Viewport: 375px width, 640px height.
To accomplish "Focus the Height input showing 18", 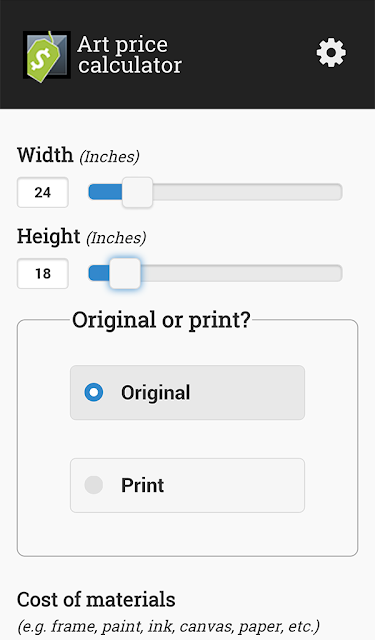I will coord(42,273).
